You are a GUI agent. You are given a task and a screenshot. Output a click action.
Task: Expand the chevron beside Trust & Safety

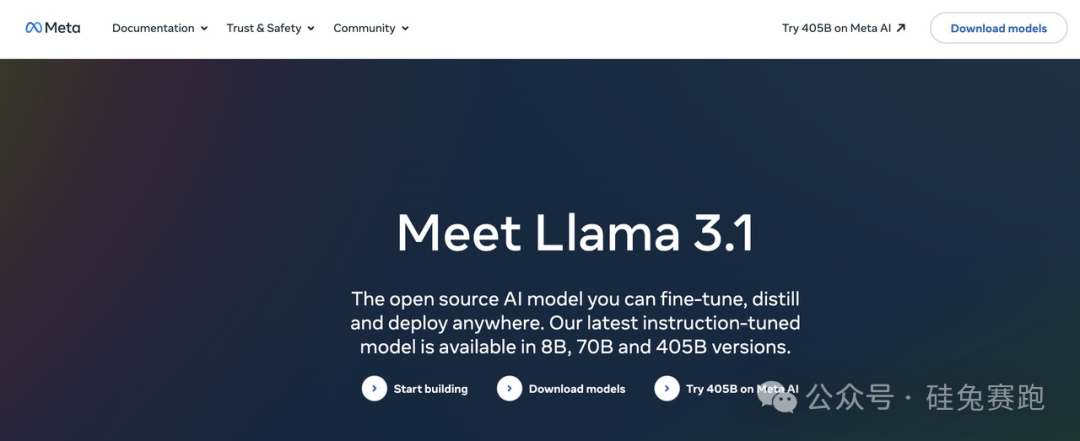tap(311, 29)
